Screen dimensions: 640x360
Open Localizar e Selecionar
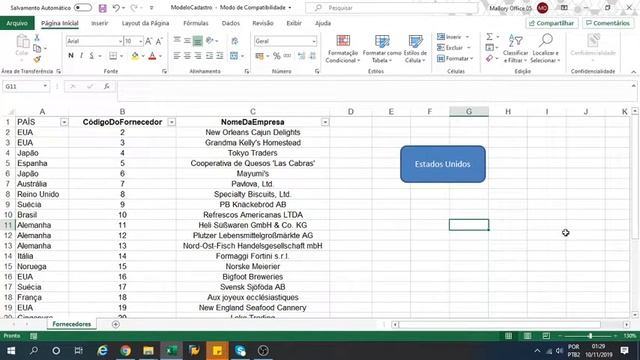click(x=545, y=49)
